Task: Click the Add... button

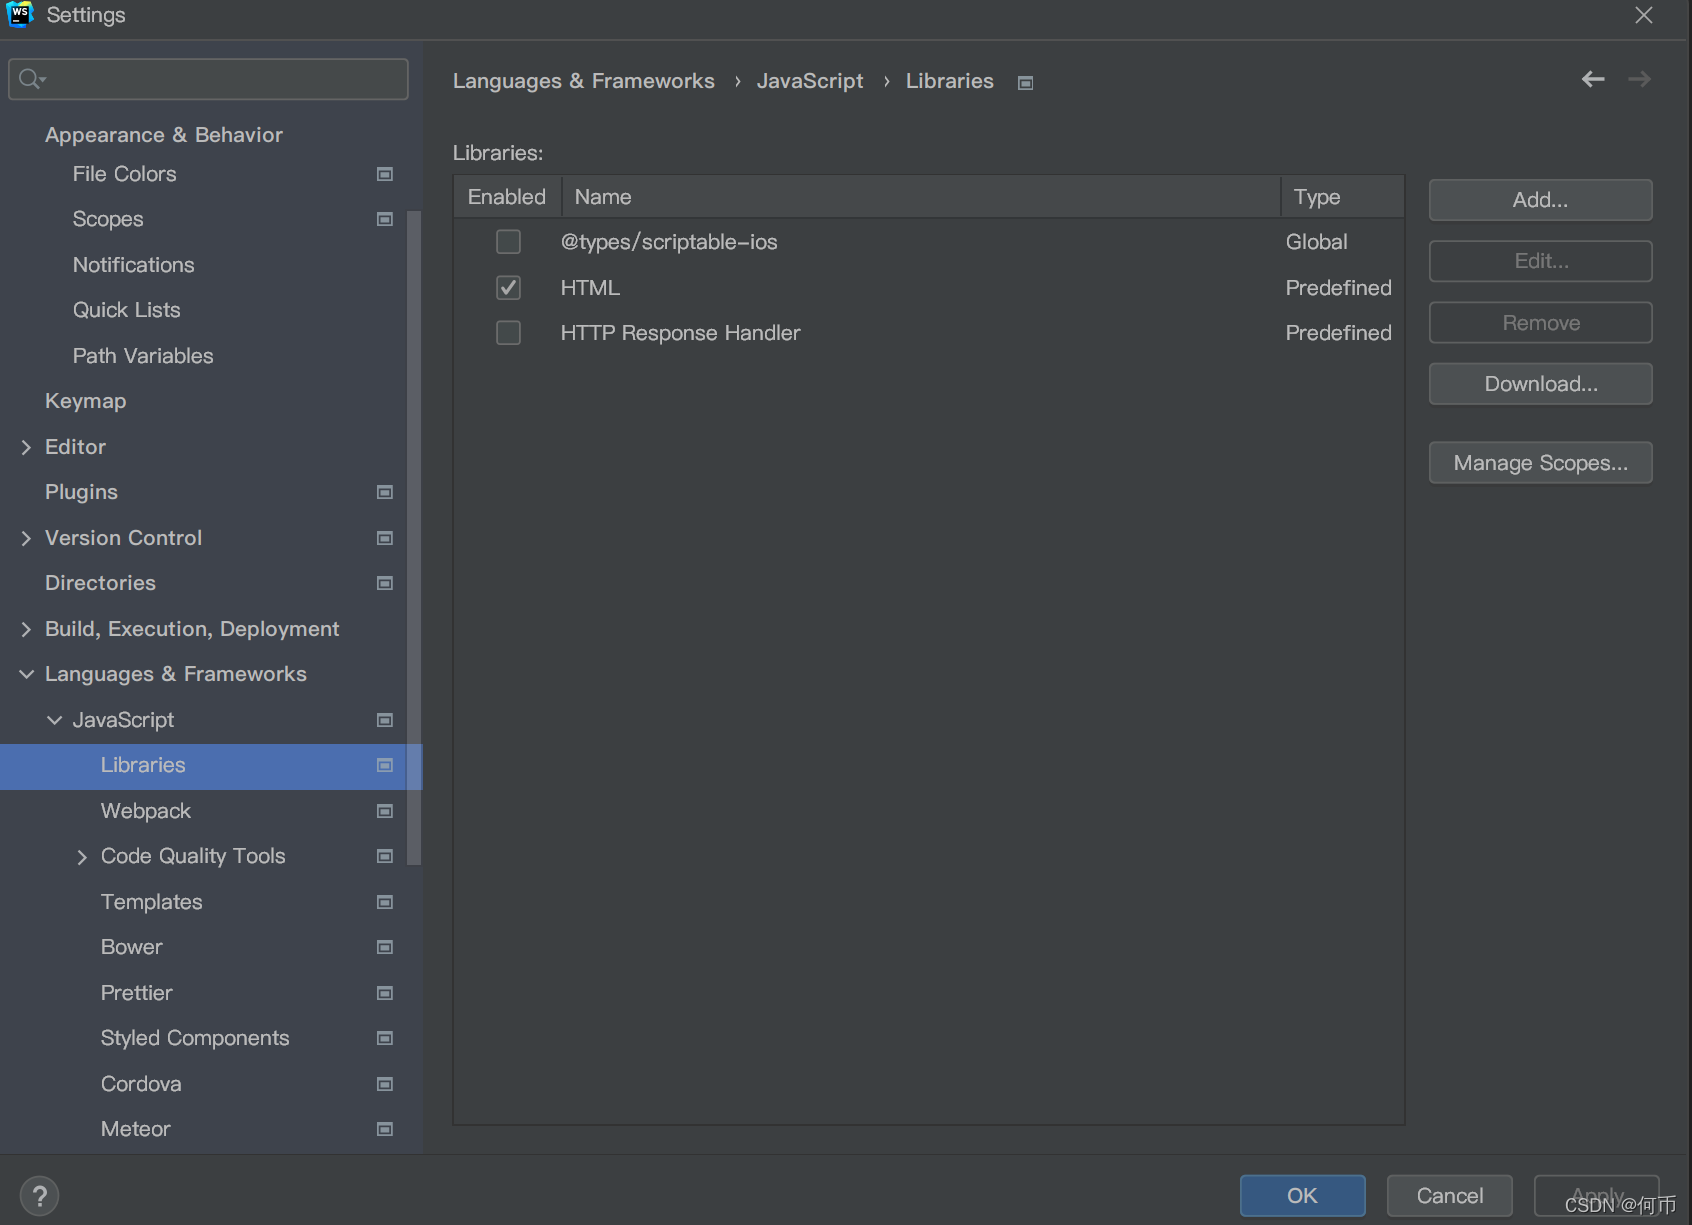Action: click(x=1540, y=200)
